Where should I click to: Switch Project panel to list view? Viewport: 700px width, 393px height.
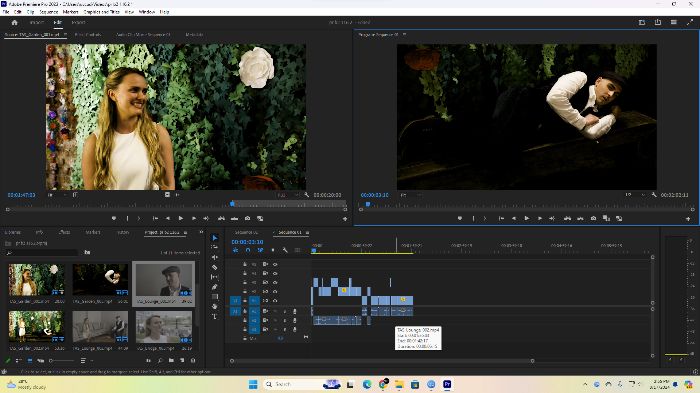click(x=19, y=360)
